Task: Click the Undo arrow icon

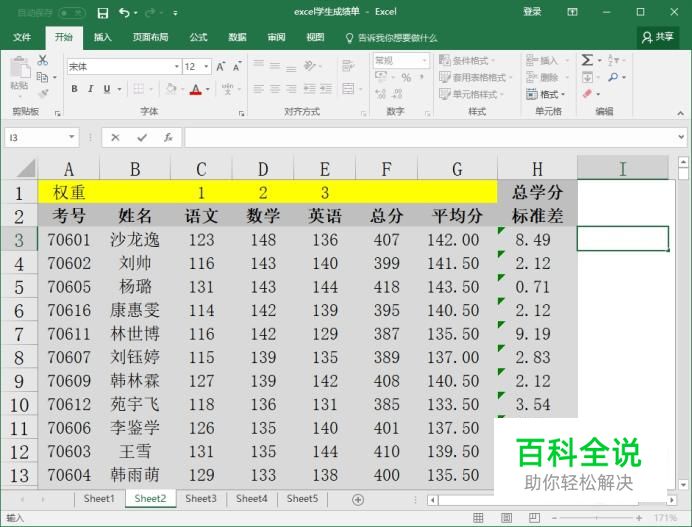Action: 124,13
